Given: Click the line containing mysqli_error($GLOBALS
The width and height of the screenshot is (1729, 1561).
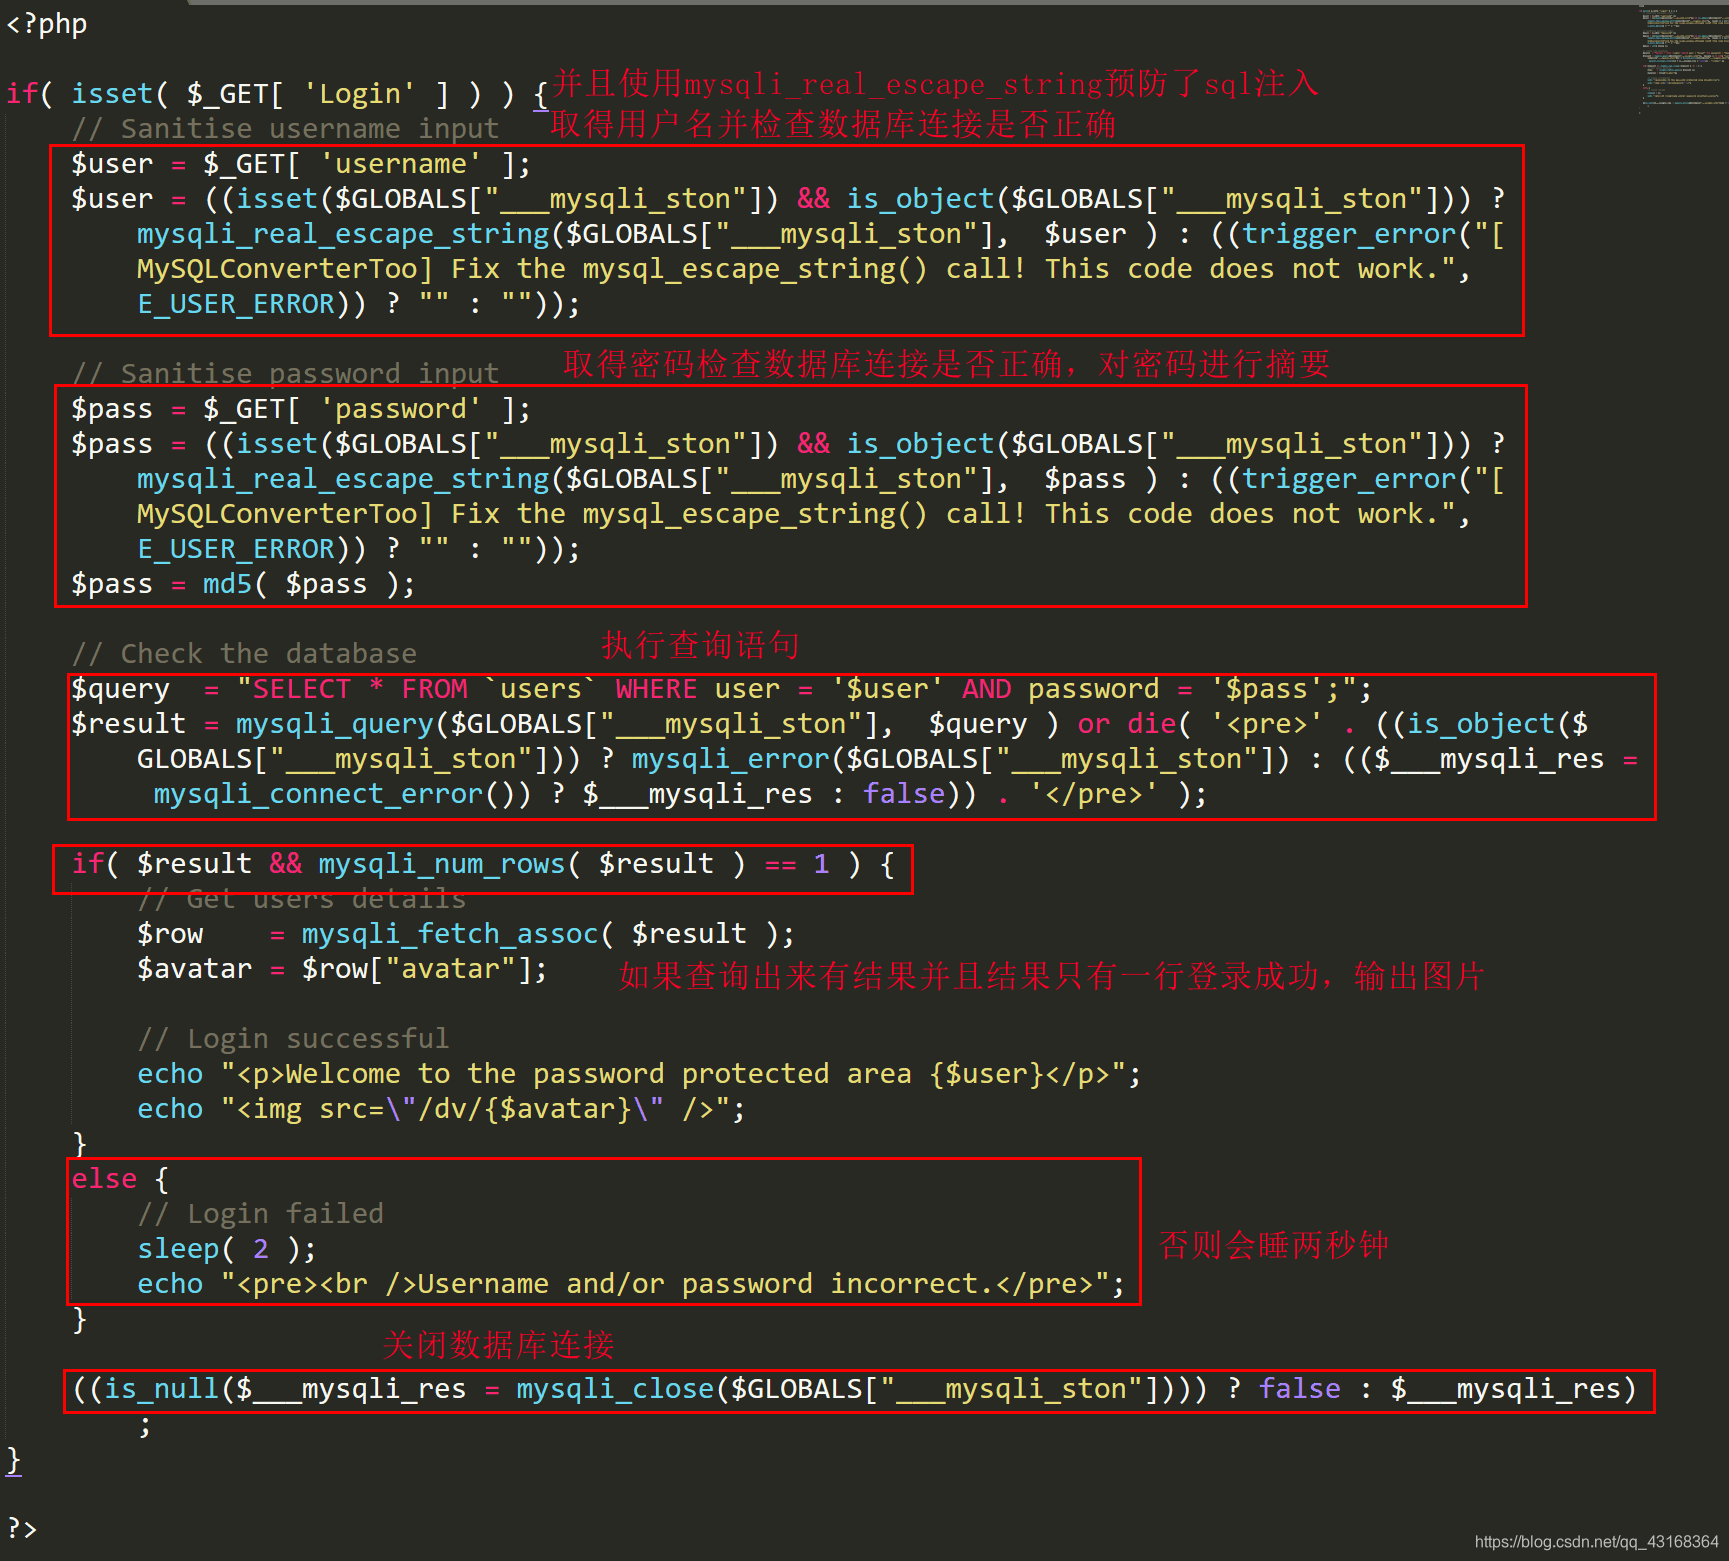Looking at the screenshot, I should tap(887, 758).
